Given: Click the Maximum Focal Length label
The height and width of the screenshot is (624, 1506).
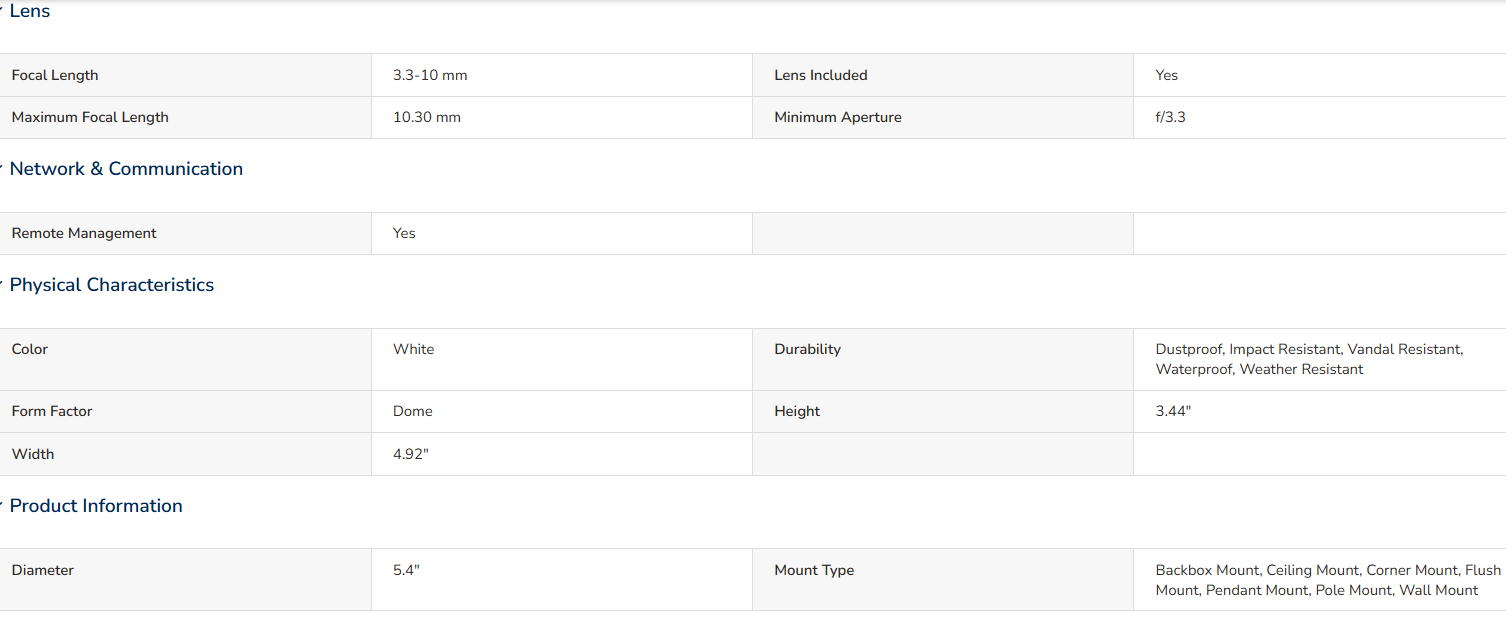Looking at the screenshot, I should pos(90,117).
